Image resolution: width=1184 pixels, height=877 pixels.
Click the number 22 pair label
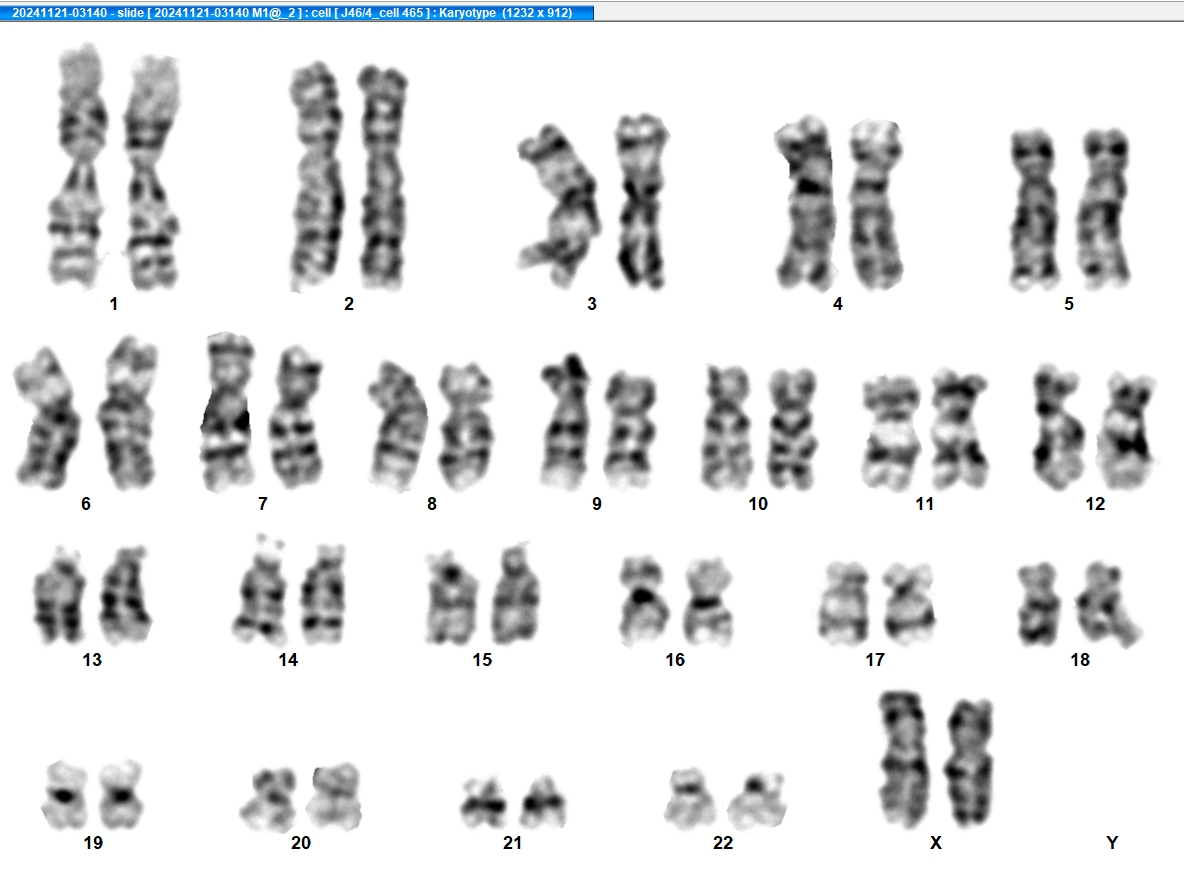point(723,843)
